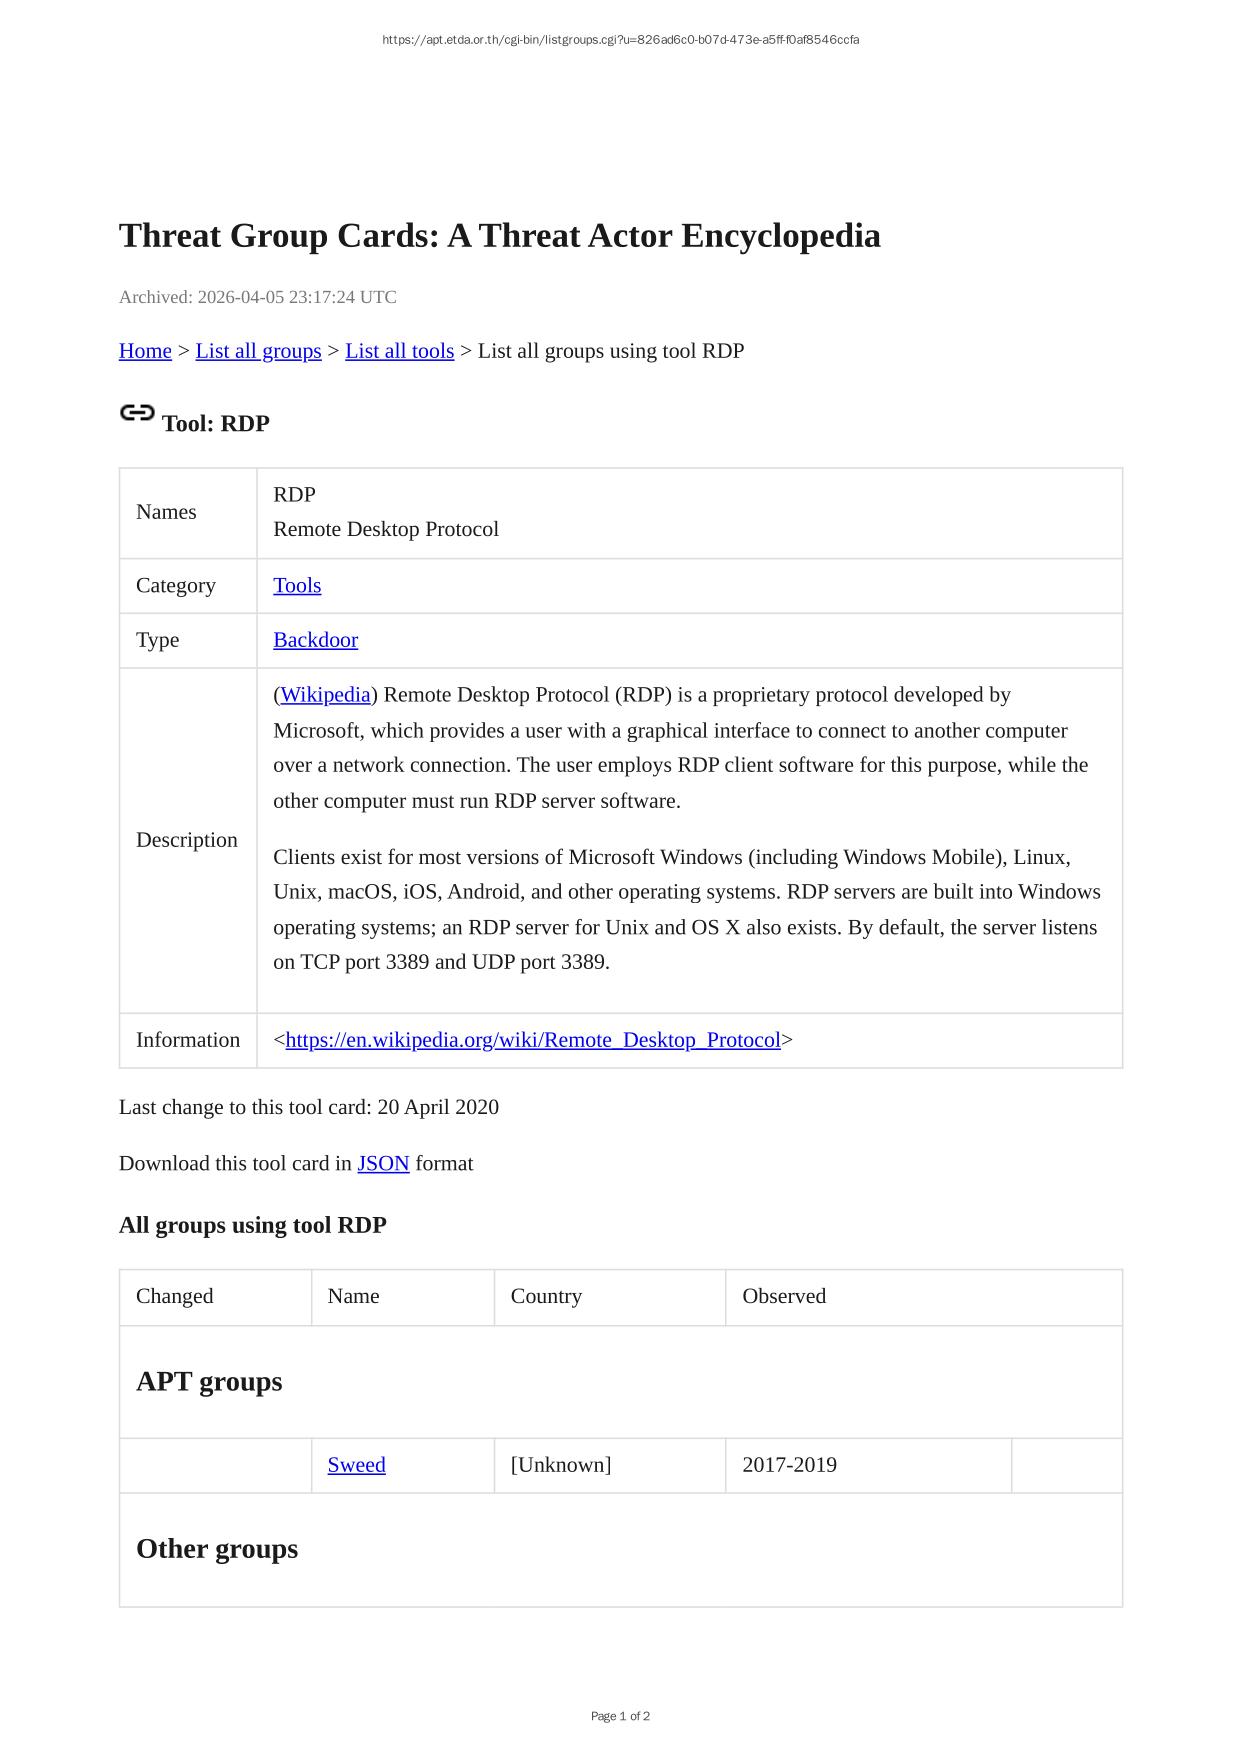This screenshot has height=1756, width=1242.
Task: Click the Threat Group Cards page title
Action: click(499, 236)
